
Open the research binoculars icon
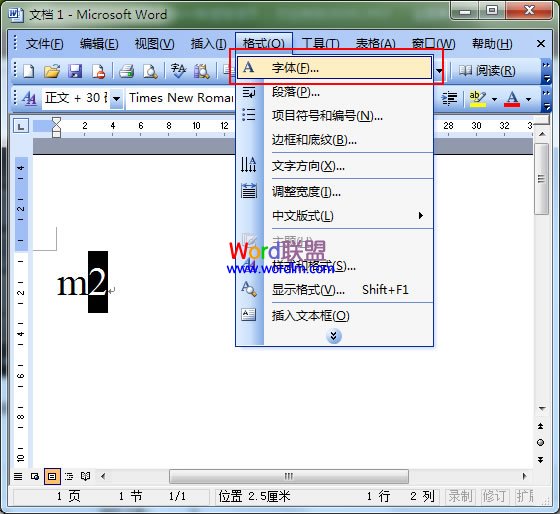coord(202,71)
